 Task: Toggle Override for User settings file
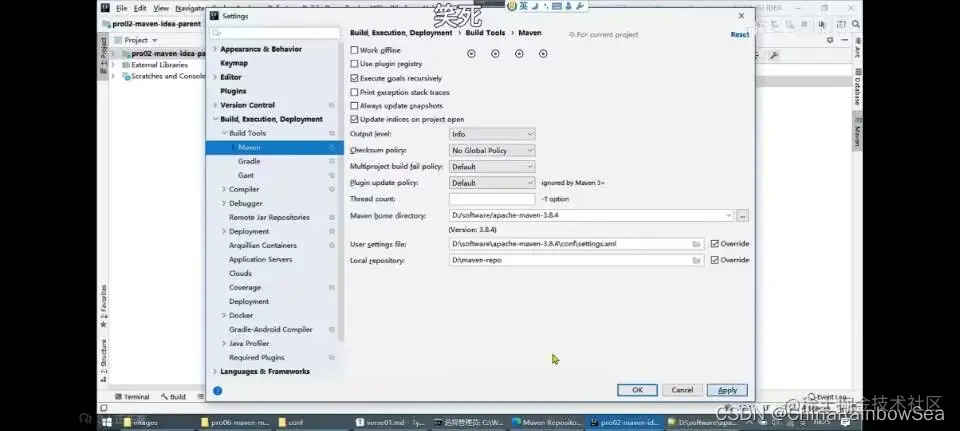714,244
